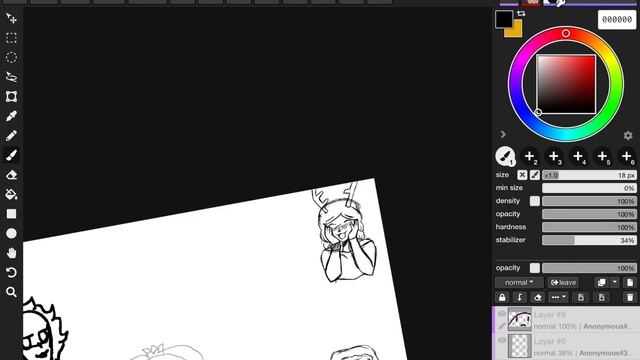This screenshot has width=640, height=360.
Task: Open the three-dots layer options dropdown
Action: coord(558,298)
